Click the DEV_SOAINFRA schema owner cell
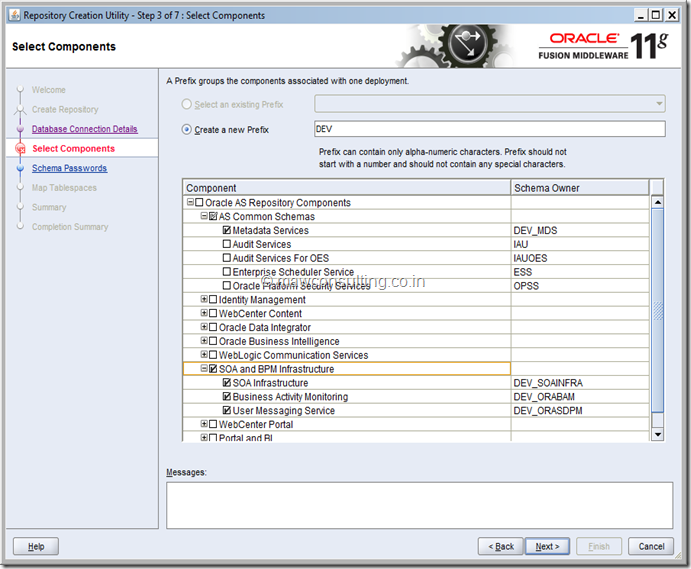Screen dimensions: 691x569 click(x=580, y=383)
